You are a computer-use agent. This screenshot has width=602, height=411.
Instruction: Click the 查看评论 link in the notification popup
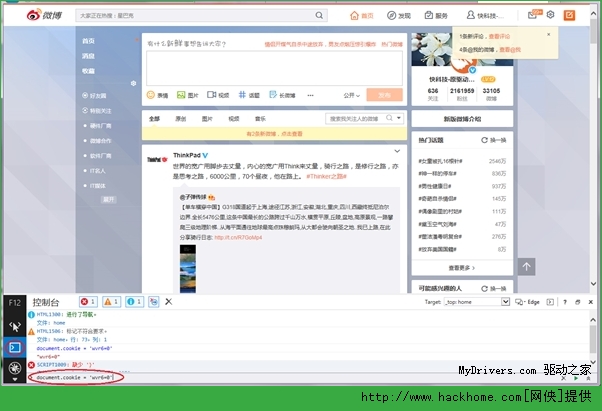[x=499, y=36]
